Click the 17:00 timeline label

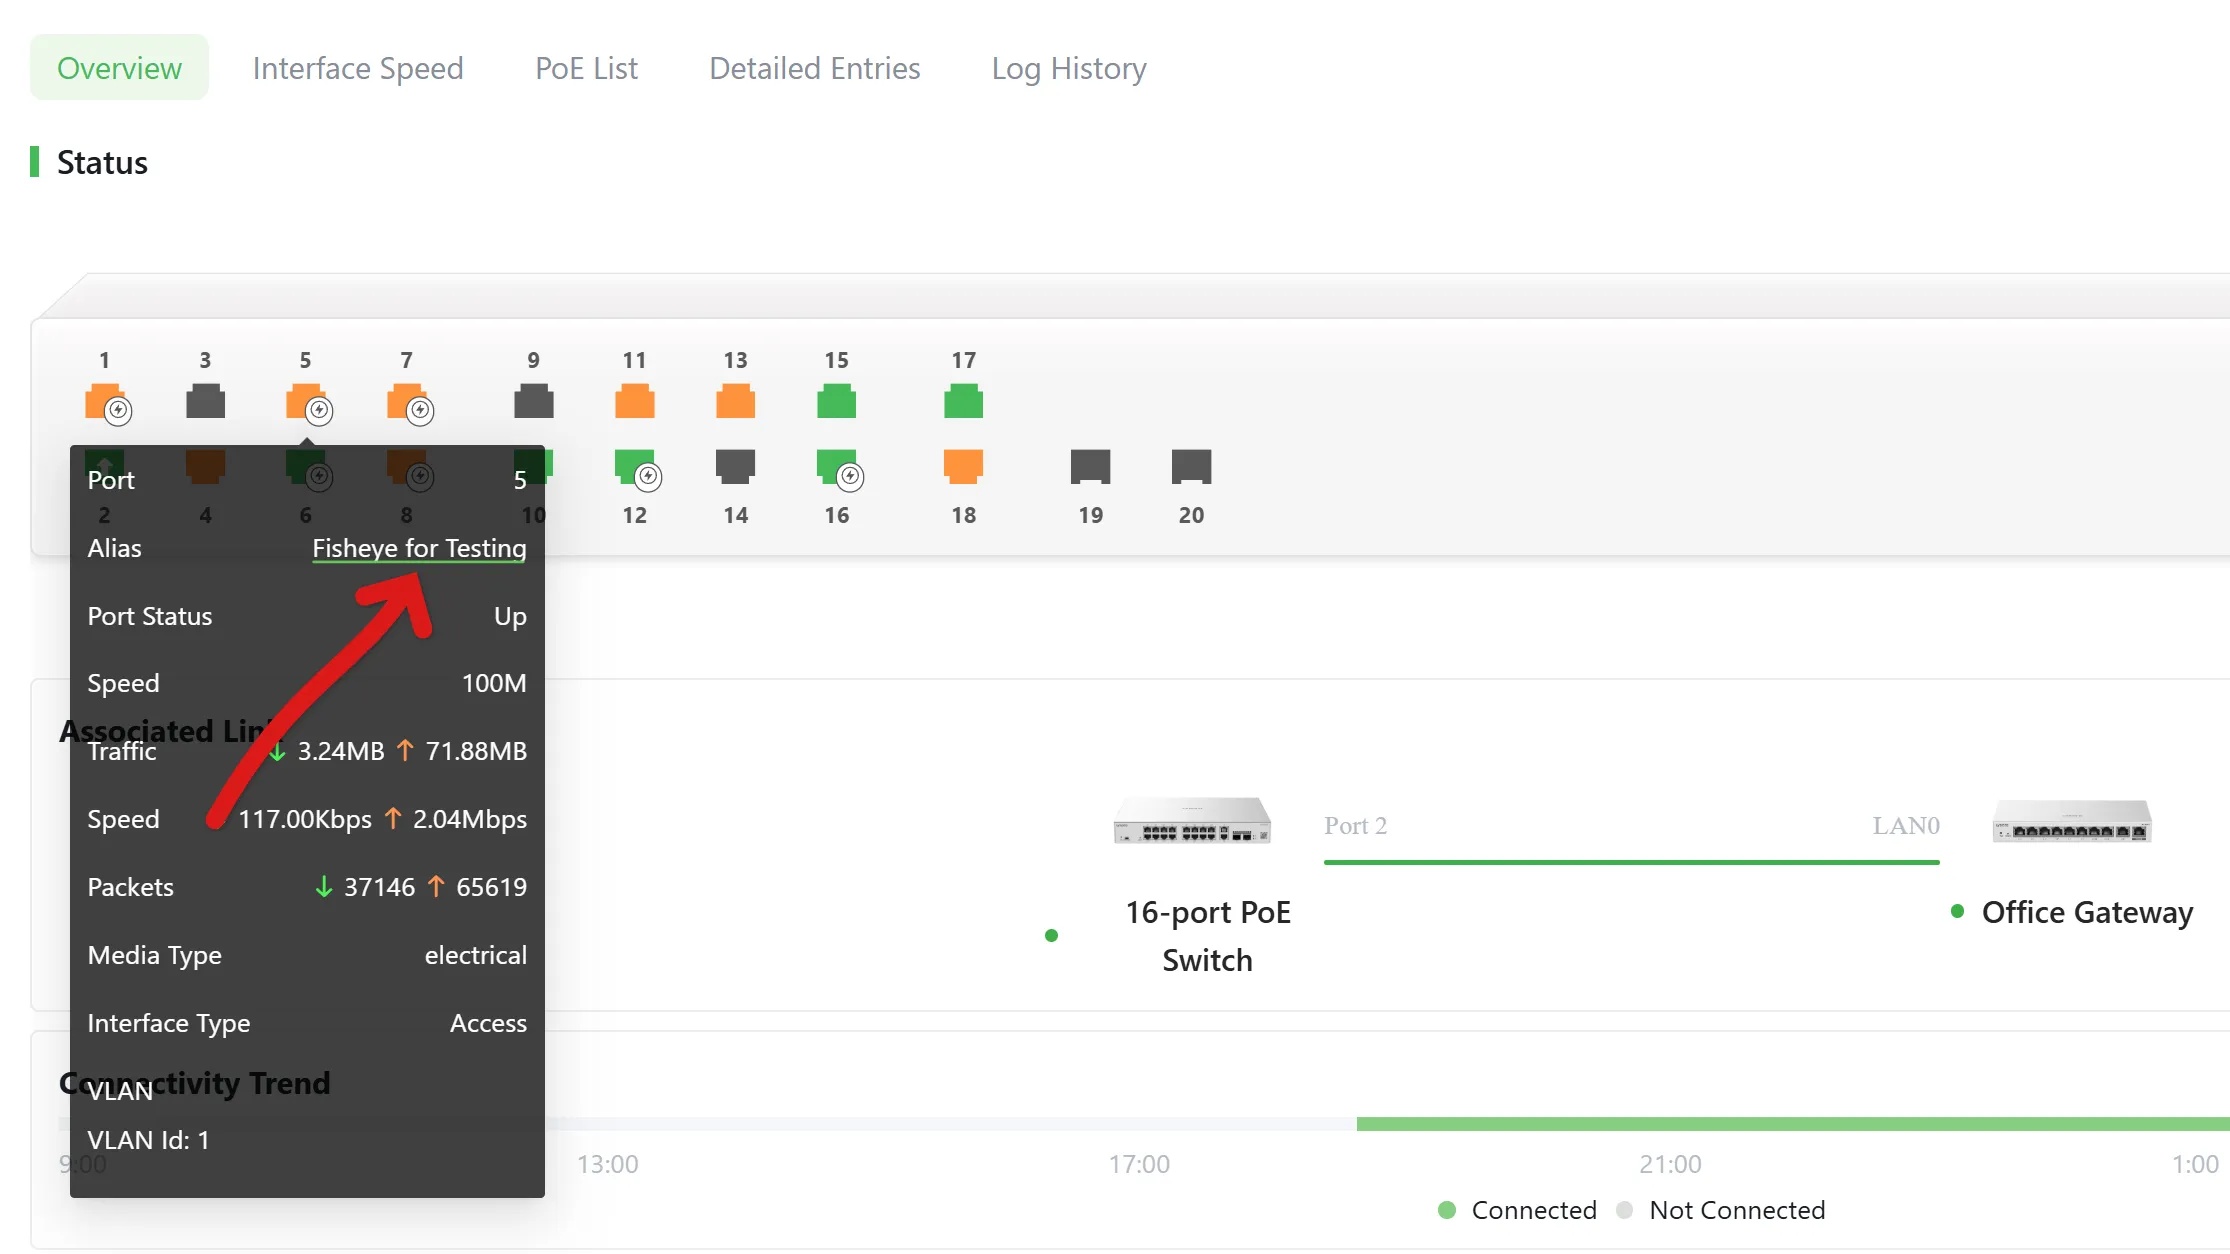point(1139,1164)
